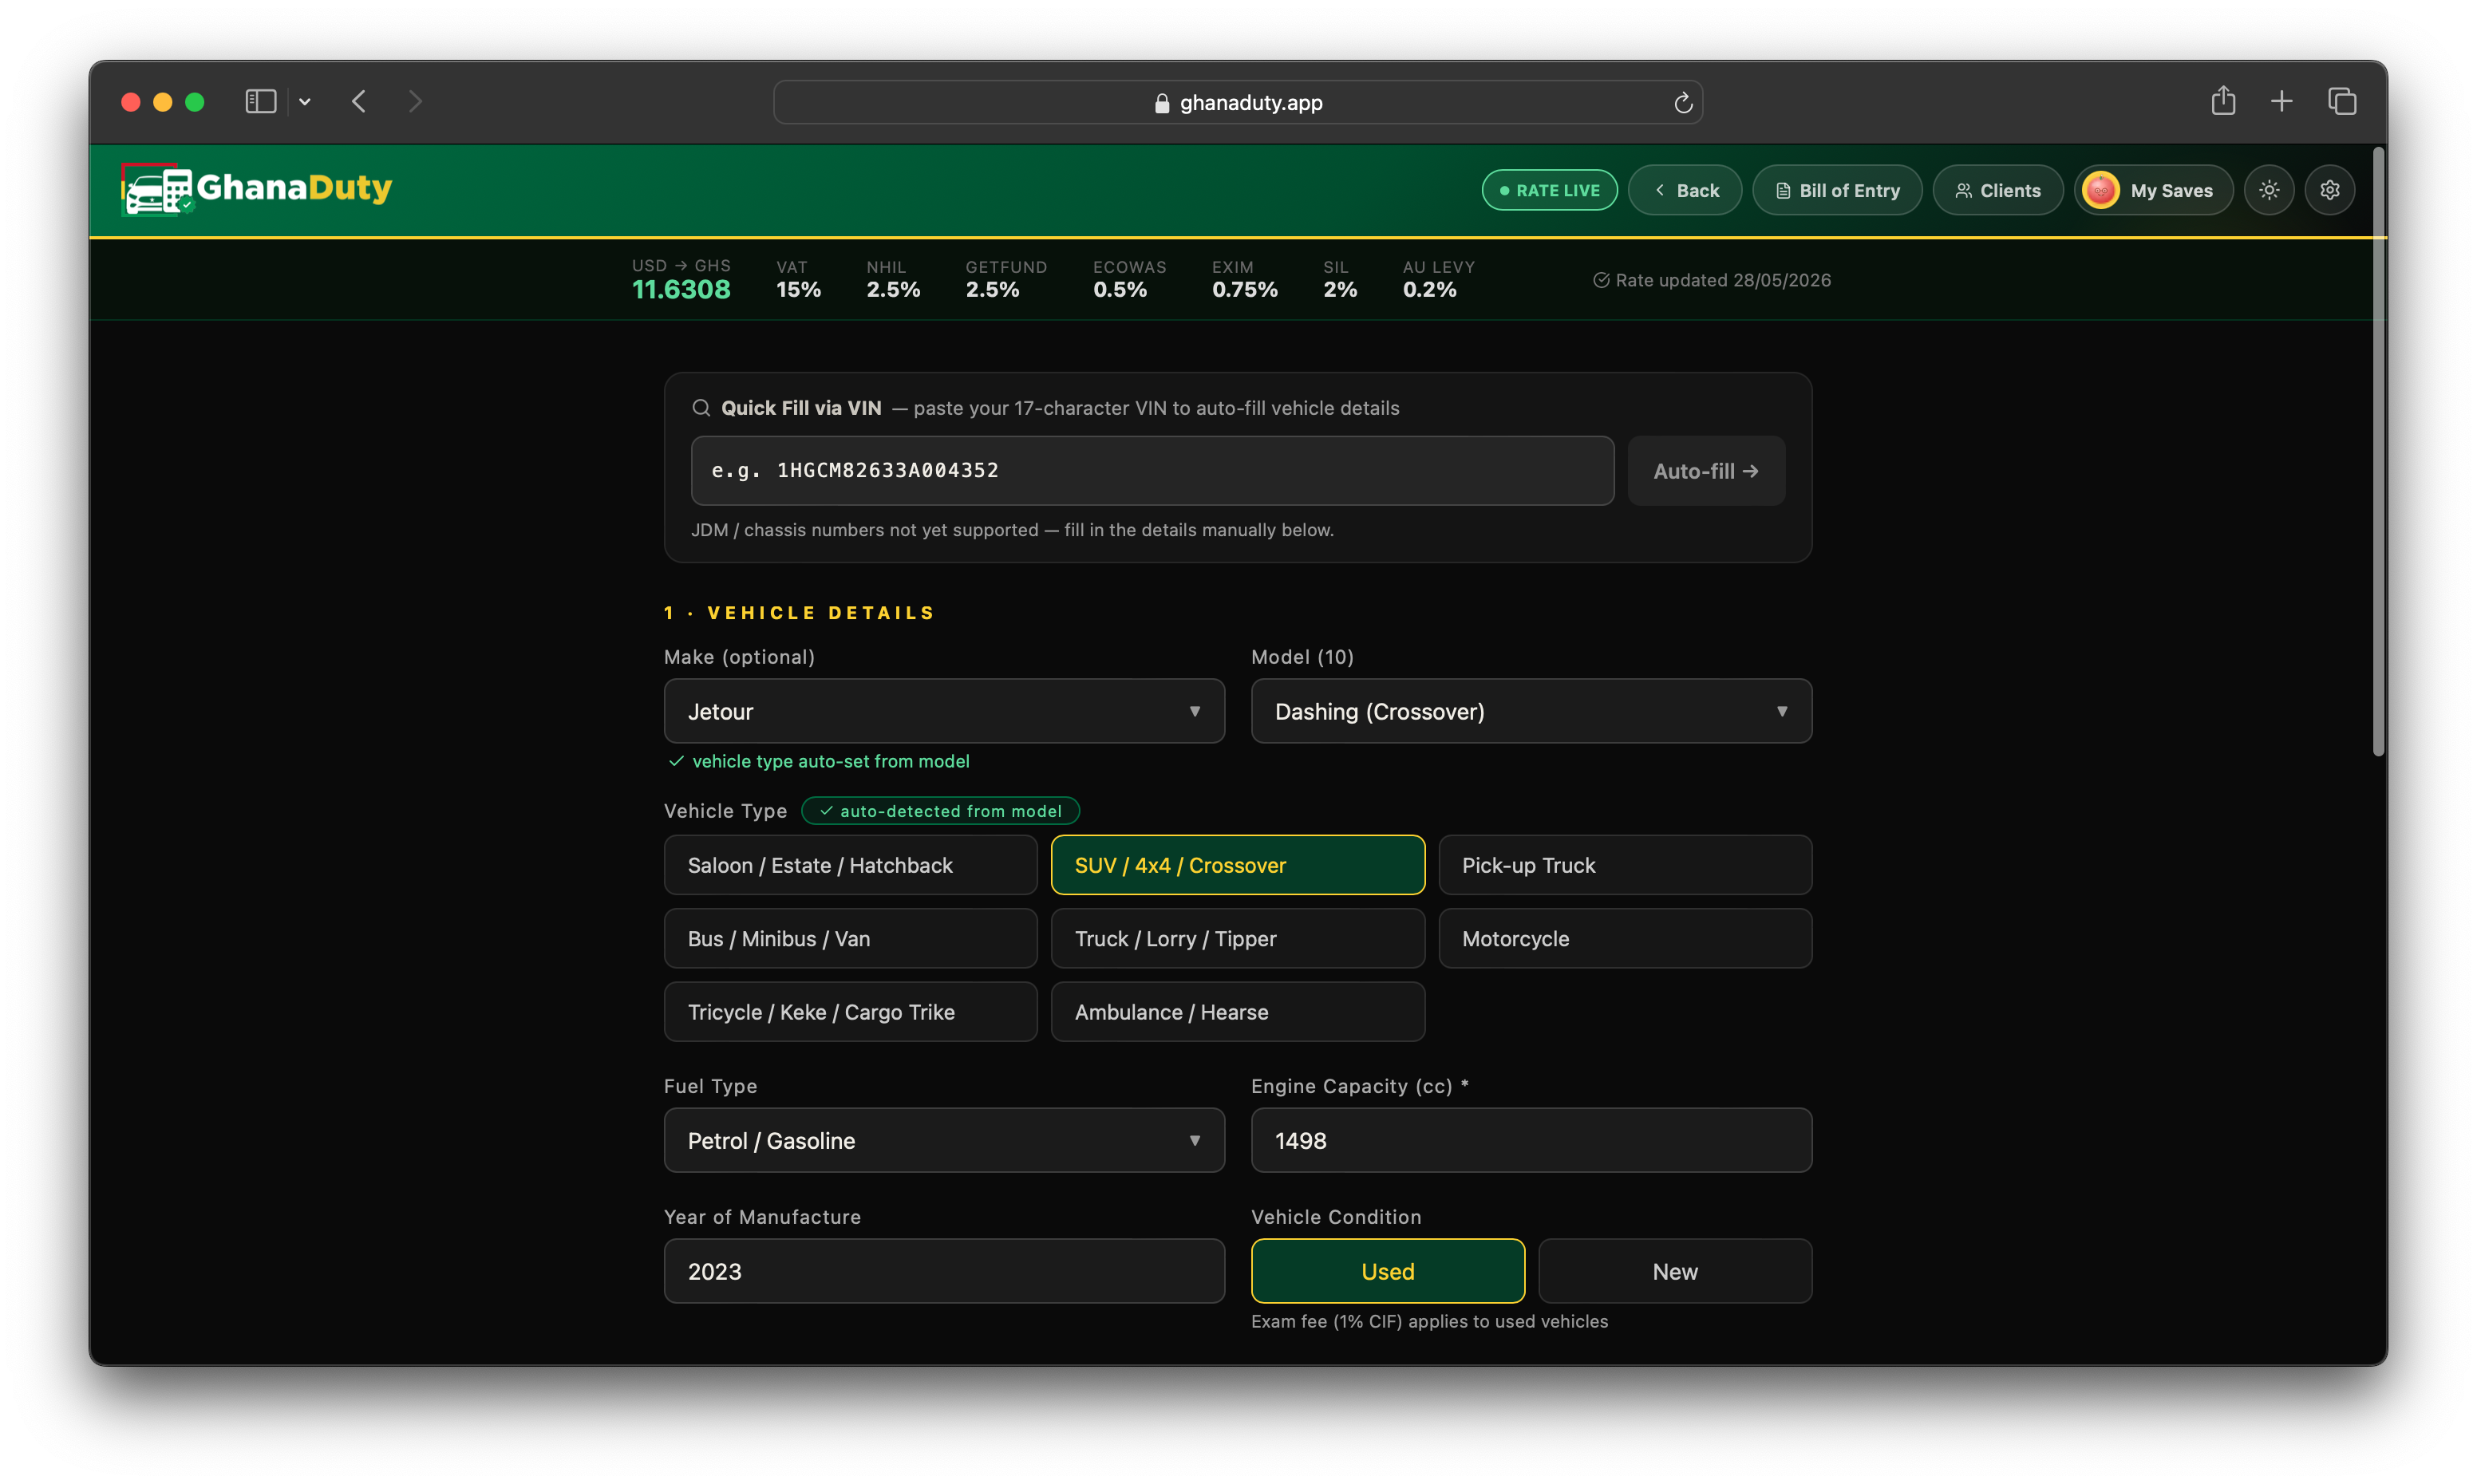The image size is (2477, 1484).
Task: Open a new tab with plus icon
Action: (2281, 101)
